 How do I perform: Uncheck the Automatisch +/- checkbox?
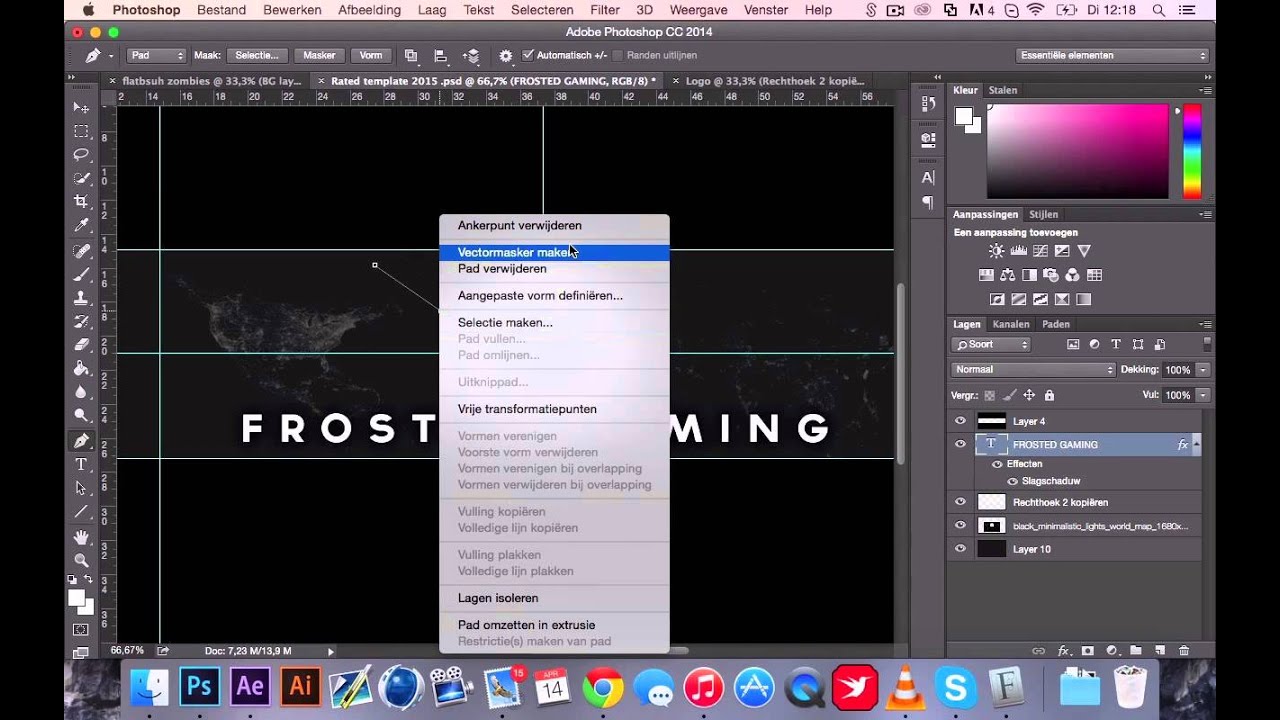tap(528, 56)
